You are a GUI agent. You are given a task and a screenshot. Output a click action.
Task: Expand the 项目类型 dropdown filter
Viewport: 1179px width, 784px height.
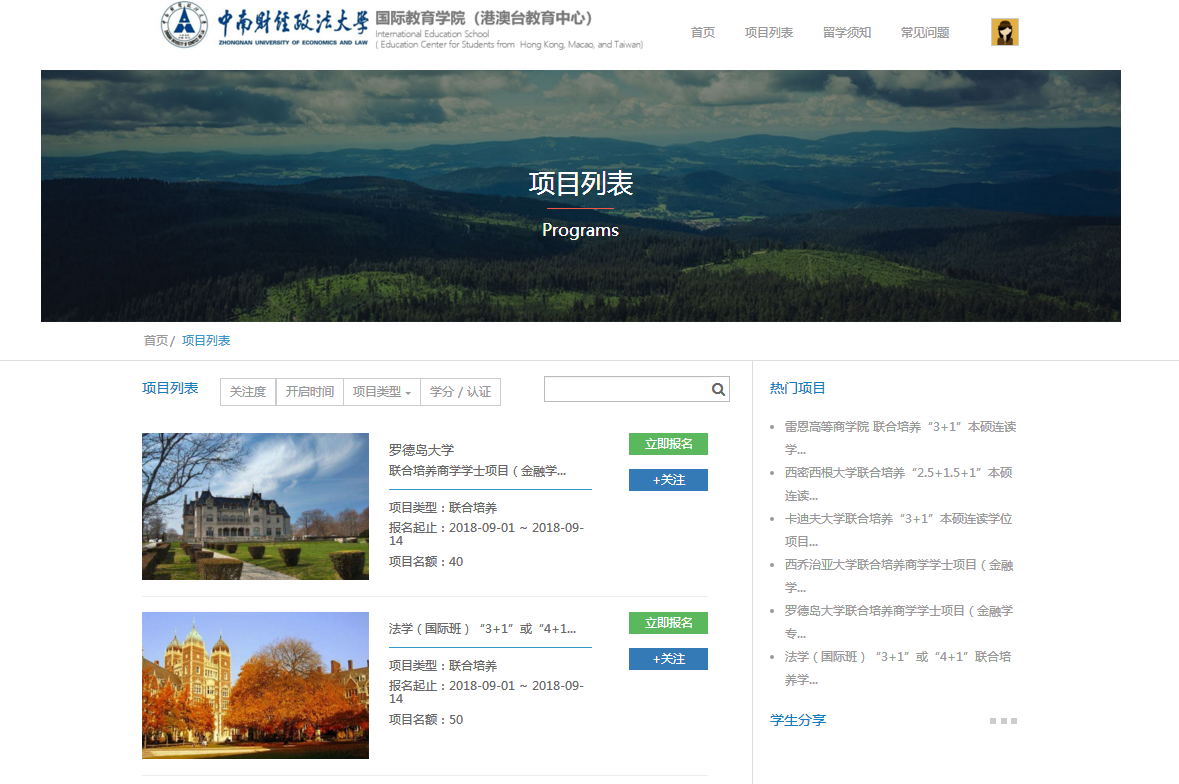coord(382,392)
